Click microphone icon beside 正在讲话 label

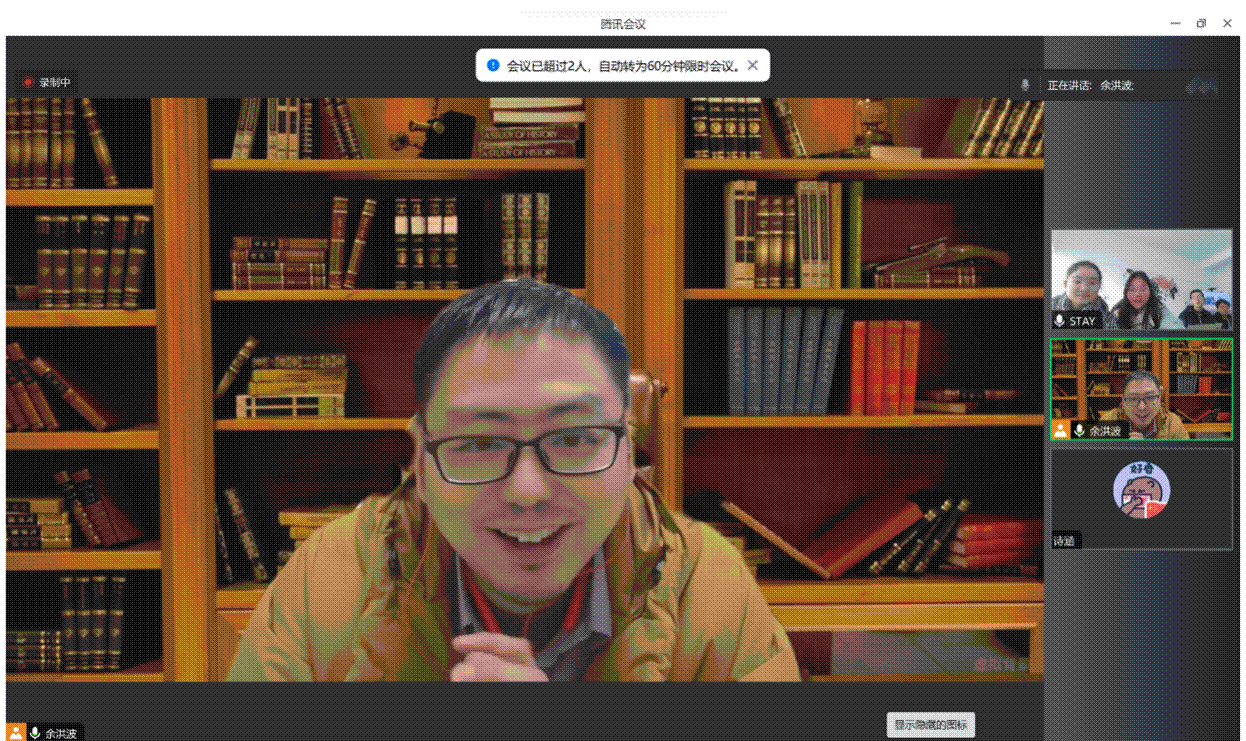(x=1025, y=86)
